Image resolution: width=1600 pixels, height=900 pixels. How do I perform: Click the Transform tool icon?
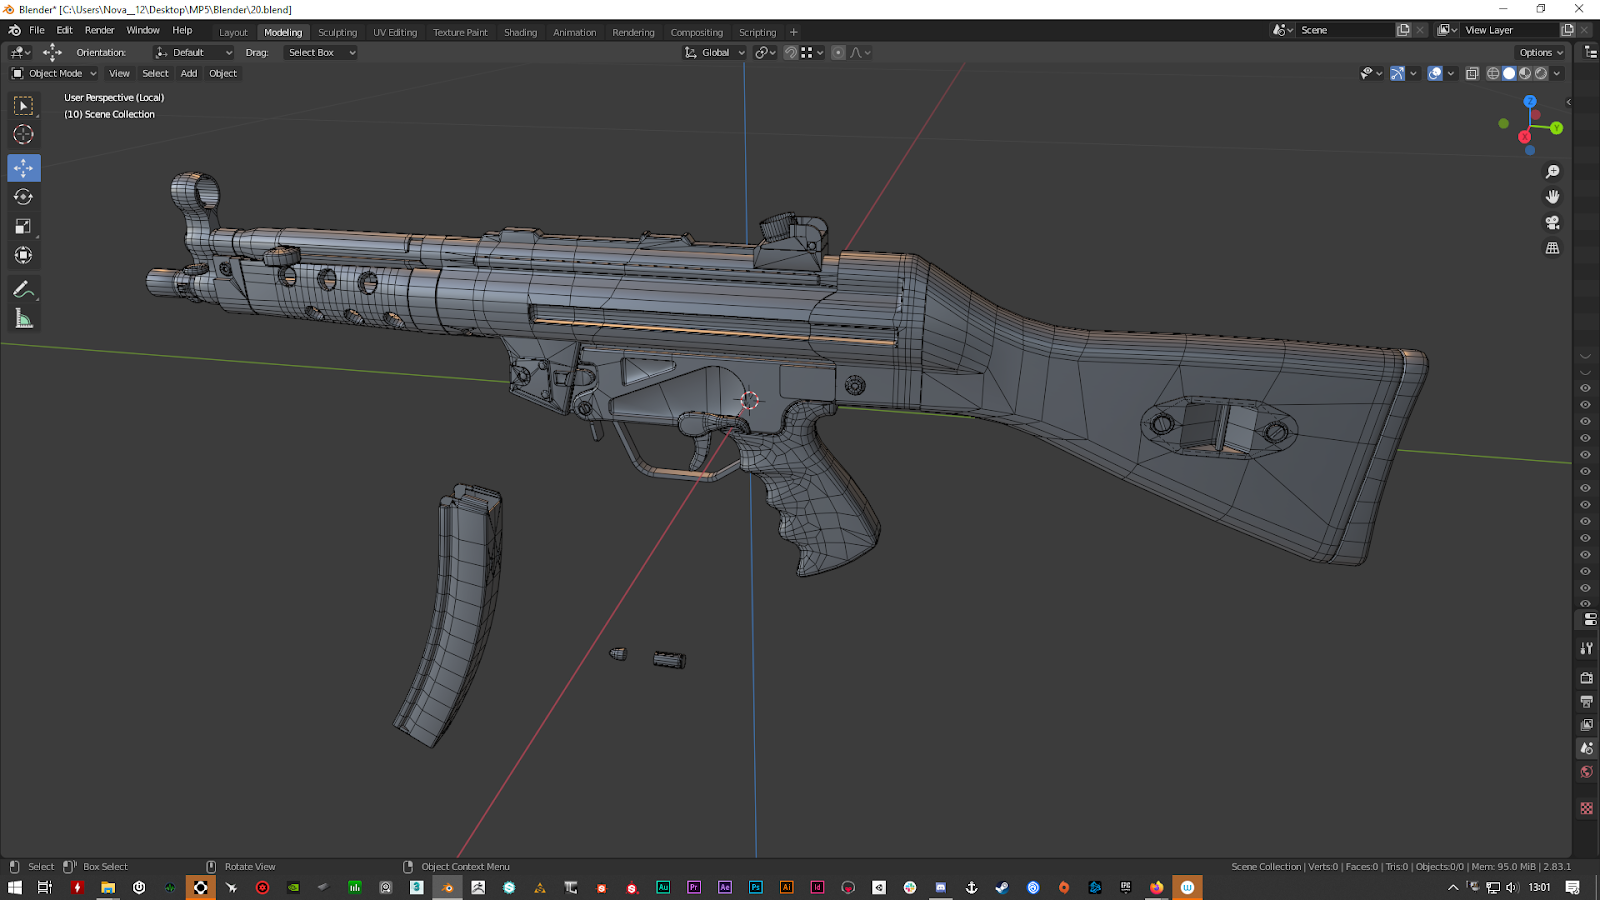pyautogui.click(x=23, y=256)
